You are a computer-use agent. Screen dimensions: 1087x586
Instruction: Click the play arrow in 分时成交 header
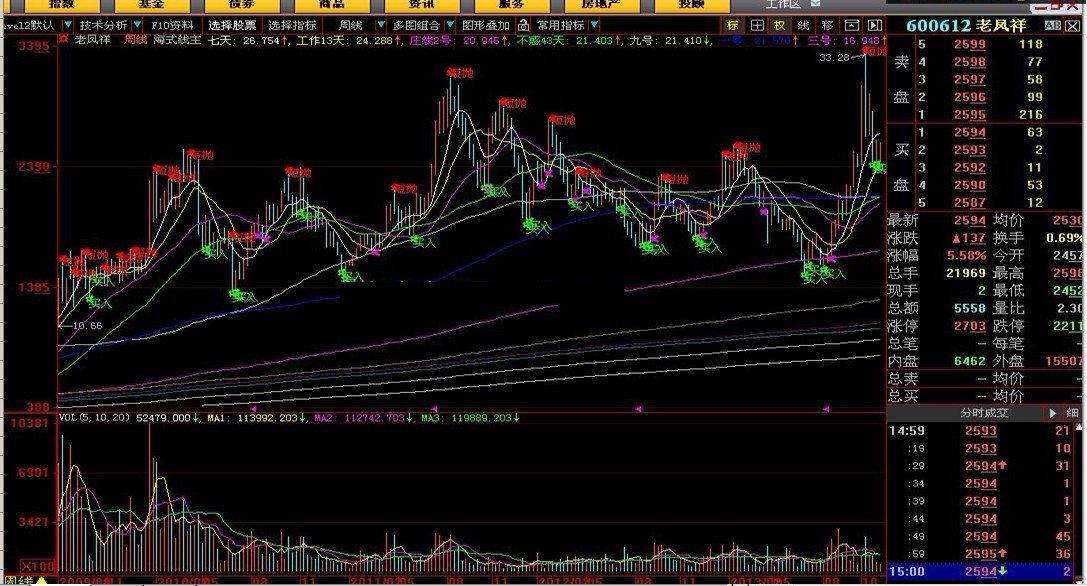tap(1052, 413)
